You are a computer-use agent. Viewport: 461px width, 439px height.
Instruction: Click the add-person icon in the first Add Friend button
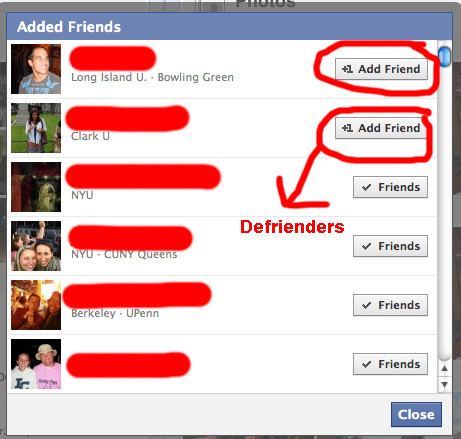tap(347, 69)
